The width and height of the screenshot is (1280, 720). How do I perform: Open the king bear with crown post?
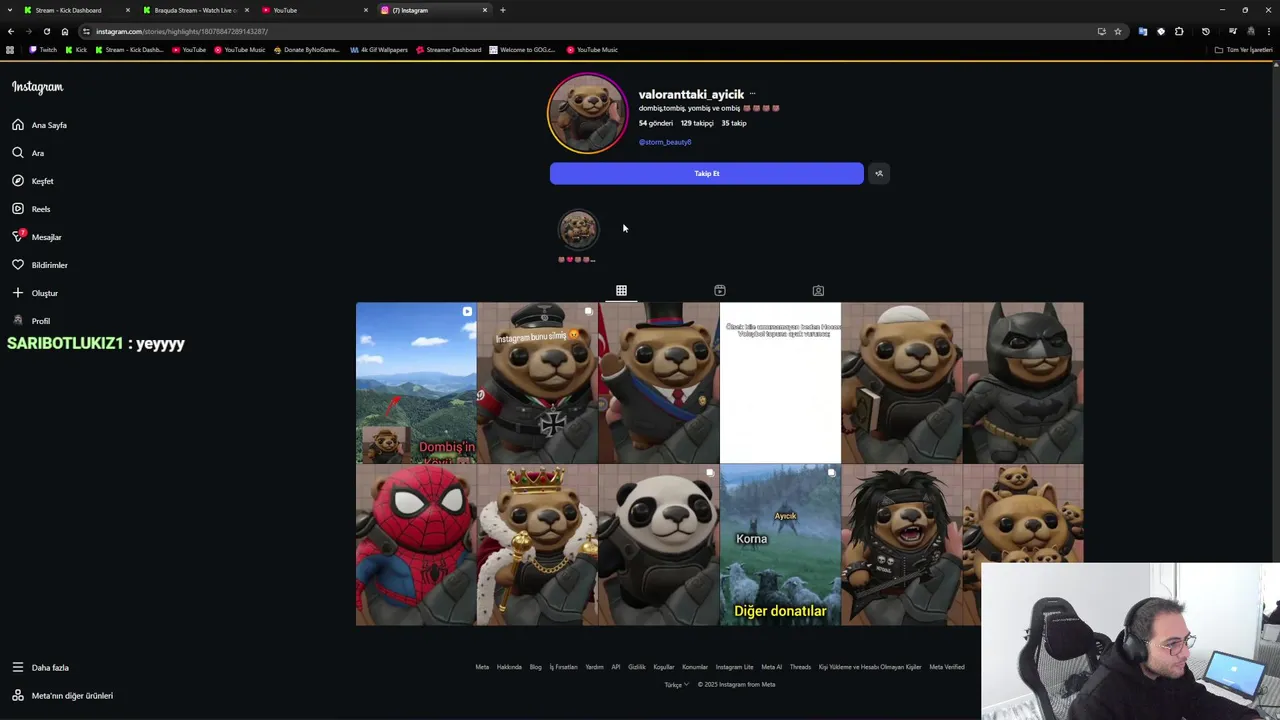tap(537, 545)
